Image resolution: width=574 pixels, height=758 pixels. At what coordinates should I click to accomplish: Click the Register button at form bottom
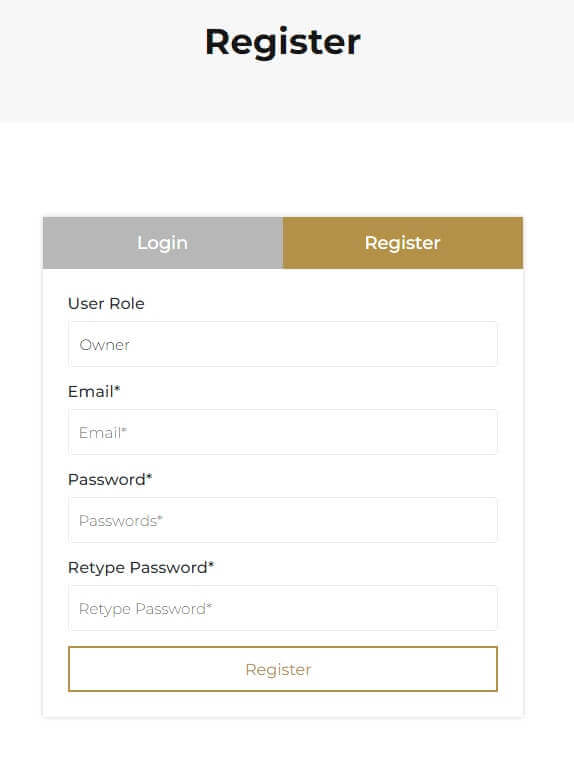pos(283,669)
